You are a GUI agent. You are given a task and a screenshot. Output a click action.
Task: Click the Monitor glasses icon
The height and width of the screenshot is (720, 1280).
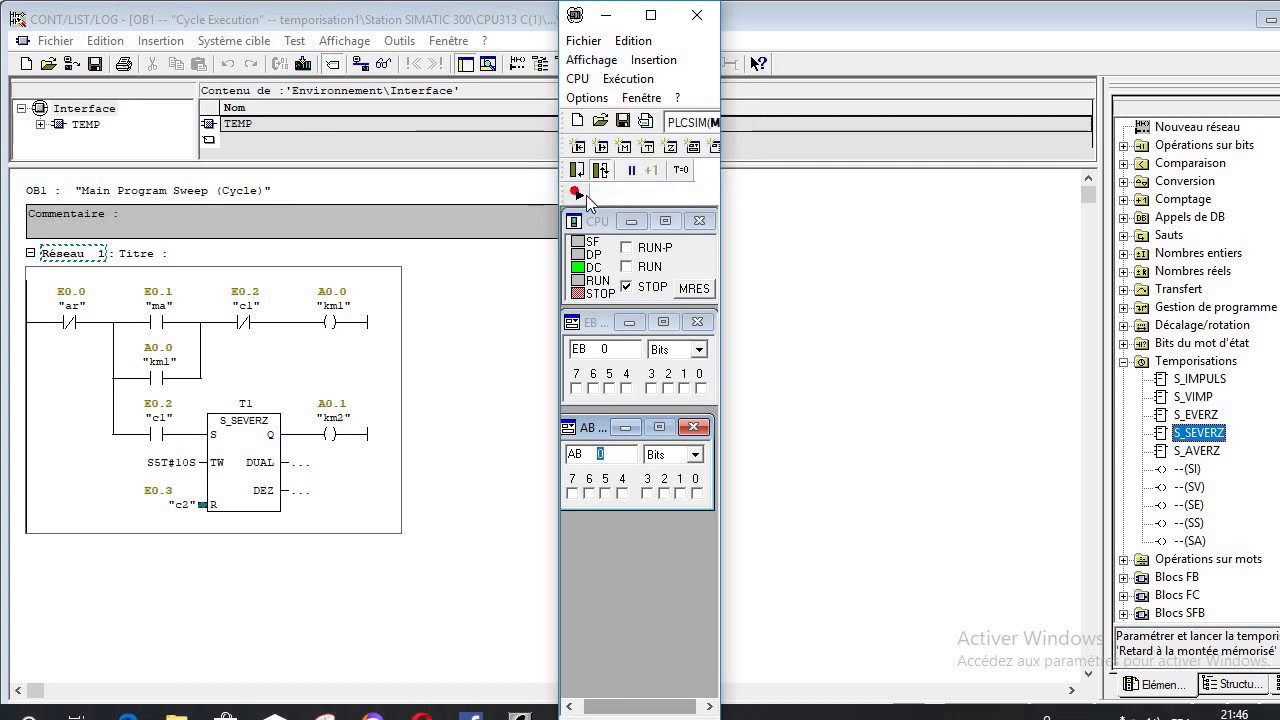click(382, 64)
